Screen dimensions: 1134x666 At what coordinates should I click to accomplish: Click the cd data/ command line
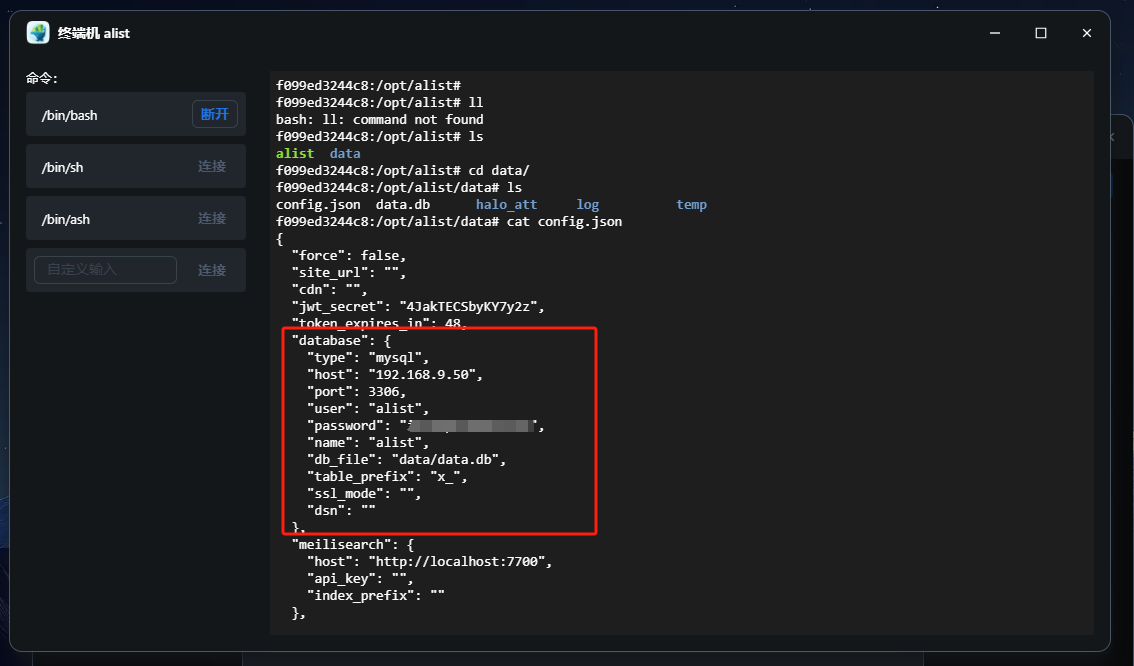click(x=403, y=171)
